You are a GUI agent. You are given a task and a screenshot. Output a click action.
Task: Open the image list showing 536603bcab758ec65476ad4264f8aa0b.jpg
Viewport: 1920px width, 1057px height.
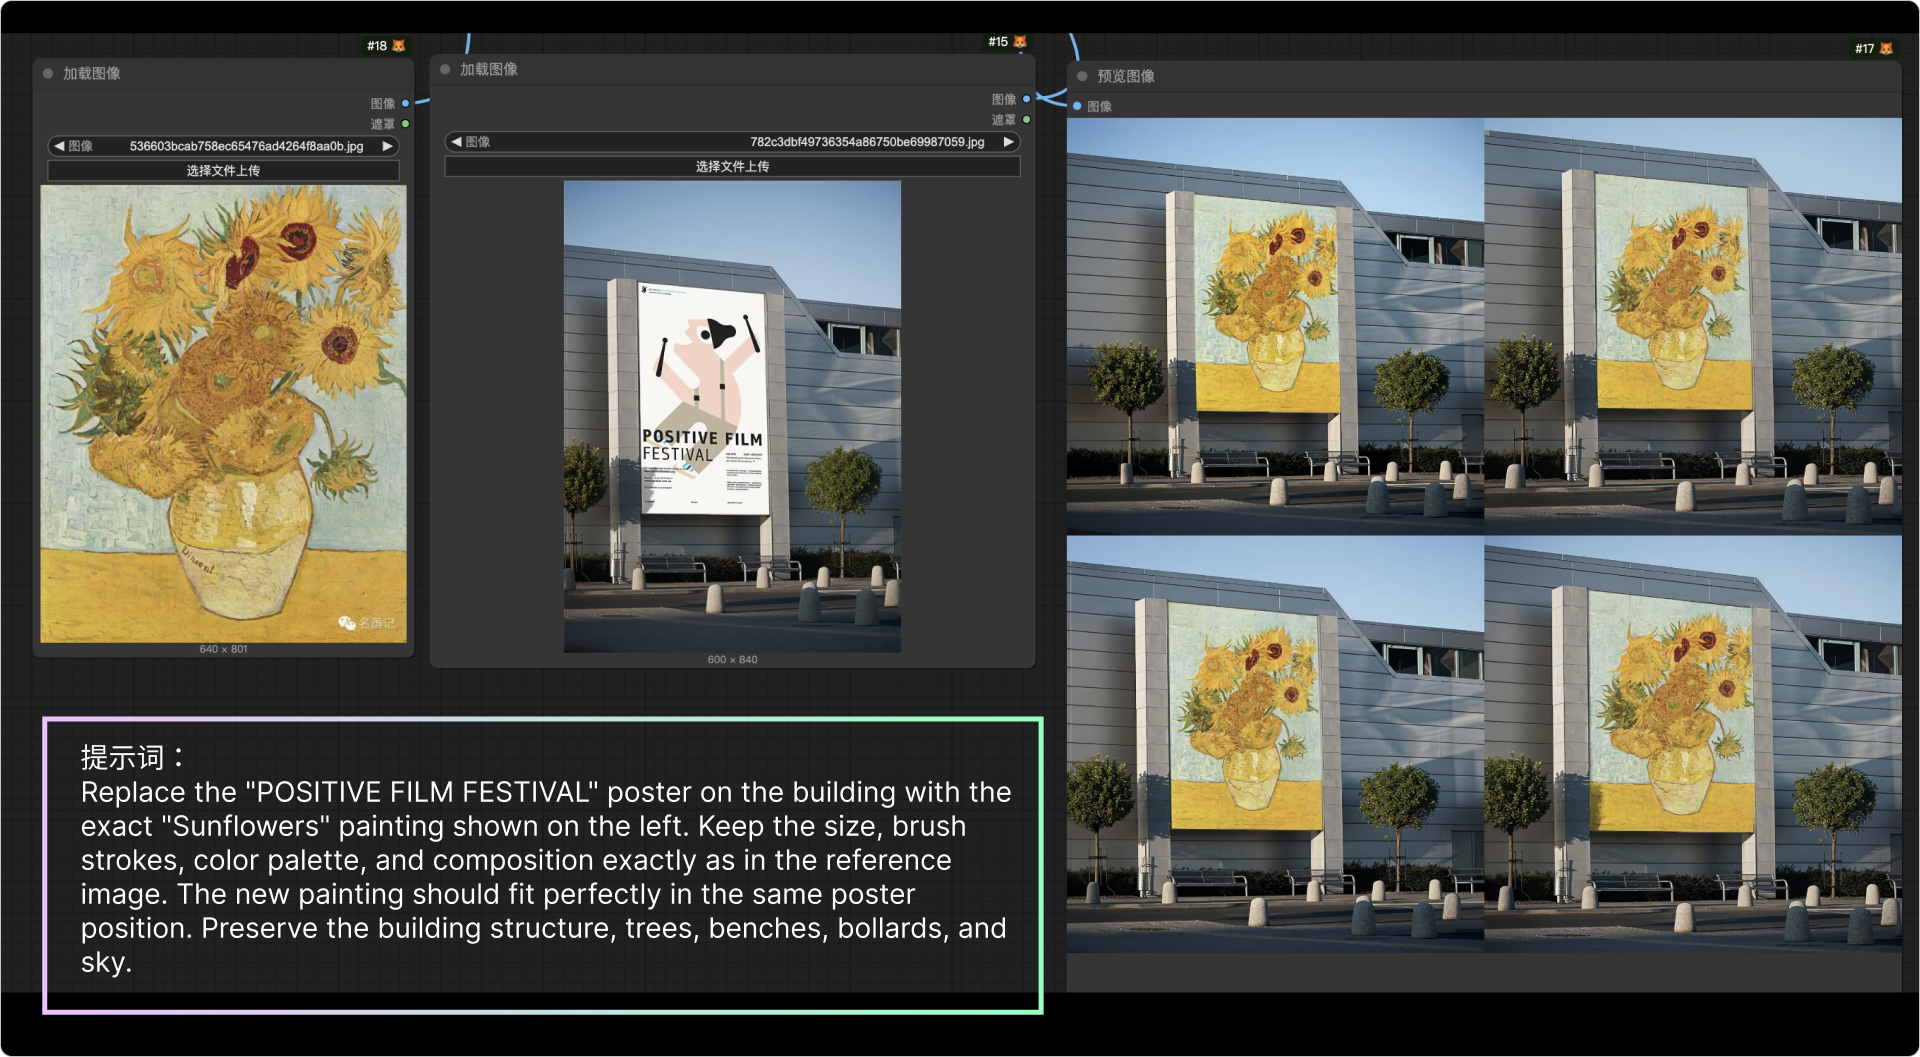tap(223, 146)
